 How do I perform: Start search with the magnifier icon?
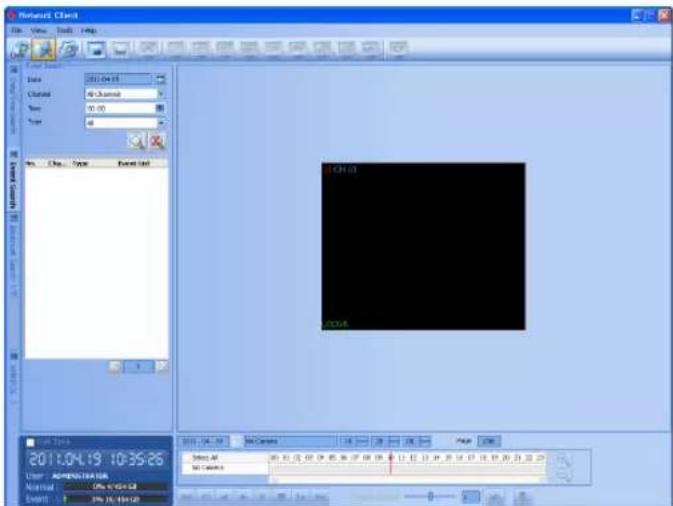coord(137,141)
